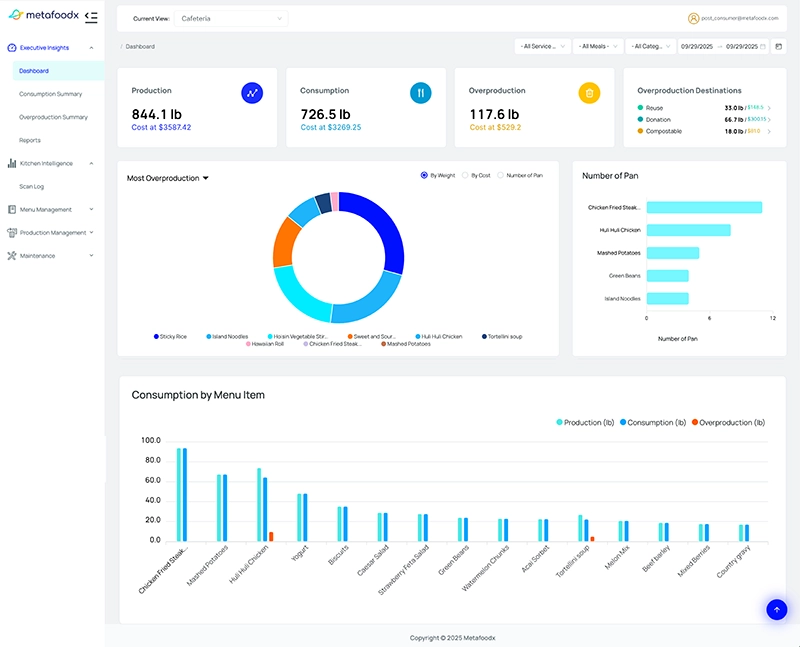800x647 pixels.
Task: Click the orange Sweet and Sour donut segment
Action: tap(285, 245)
